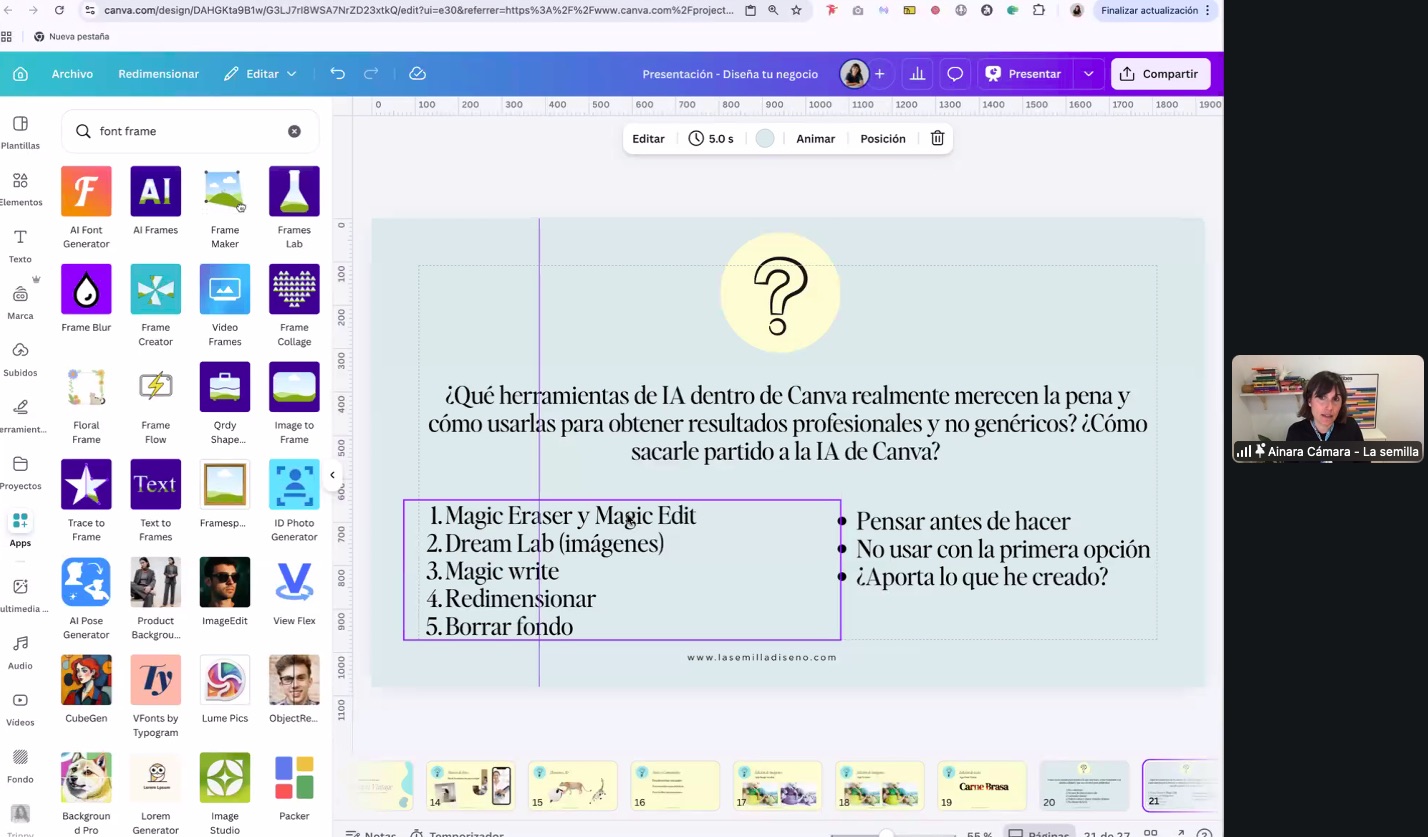This screenshot has width=1428, height=837.
Task: Open the Videos sidebar panel
Action: coord(20,708)
